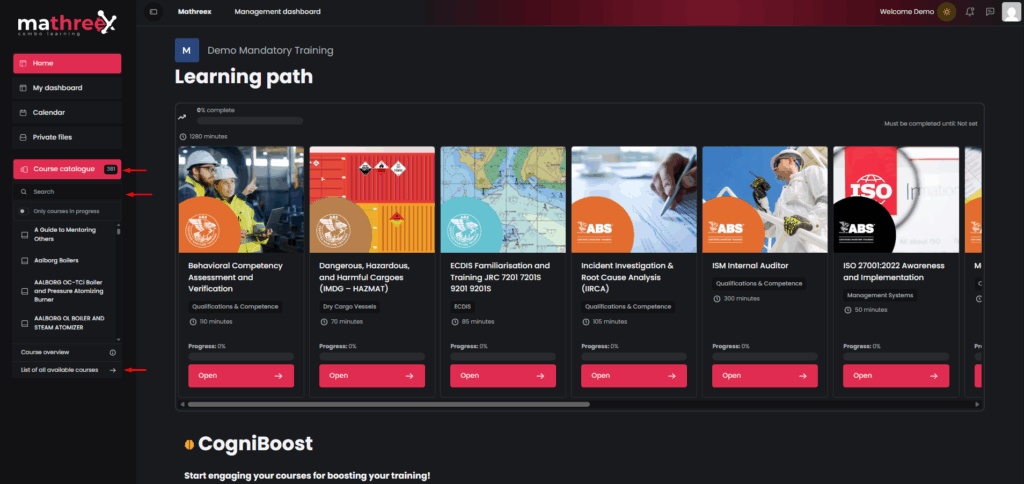Open the Dangerous, Hazardous, and Harmful Cargoes course
This screenshot has height=484, width=1024.
click(372, 376)
